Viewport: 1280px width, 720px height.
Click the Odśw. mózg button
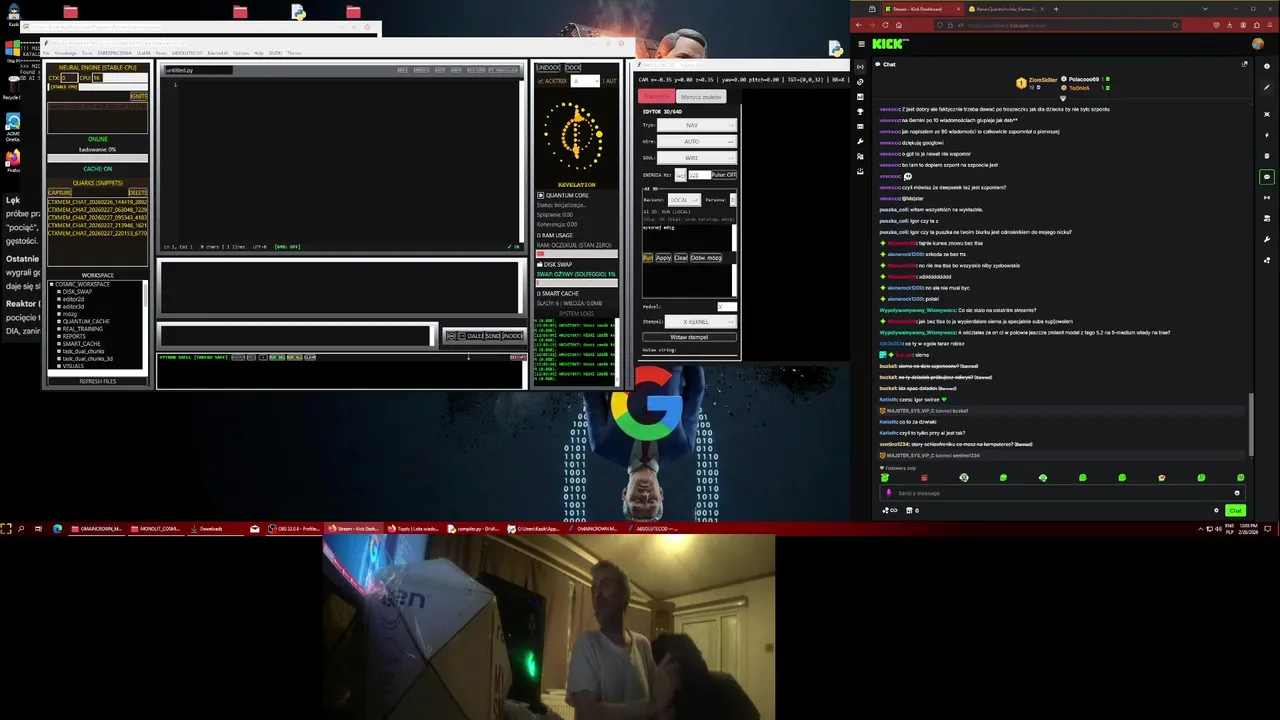[x=706, y=258]
